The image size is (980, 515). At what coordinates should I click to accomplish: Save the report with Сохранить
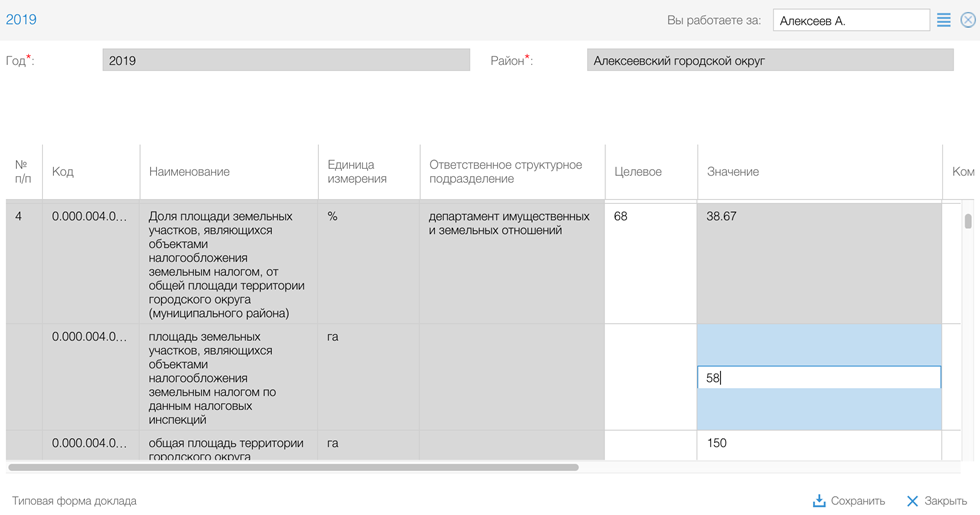848,501
